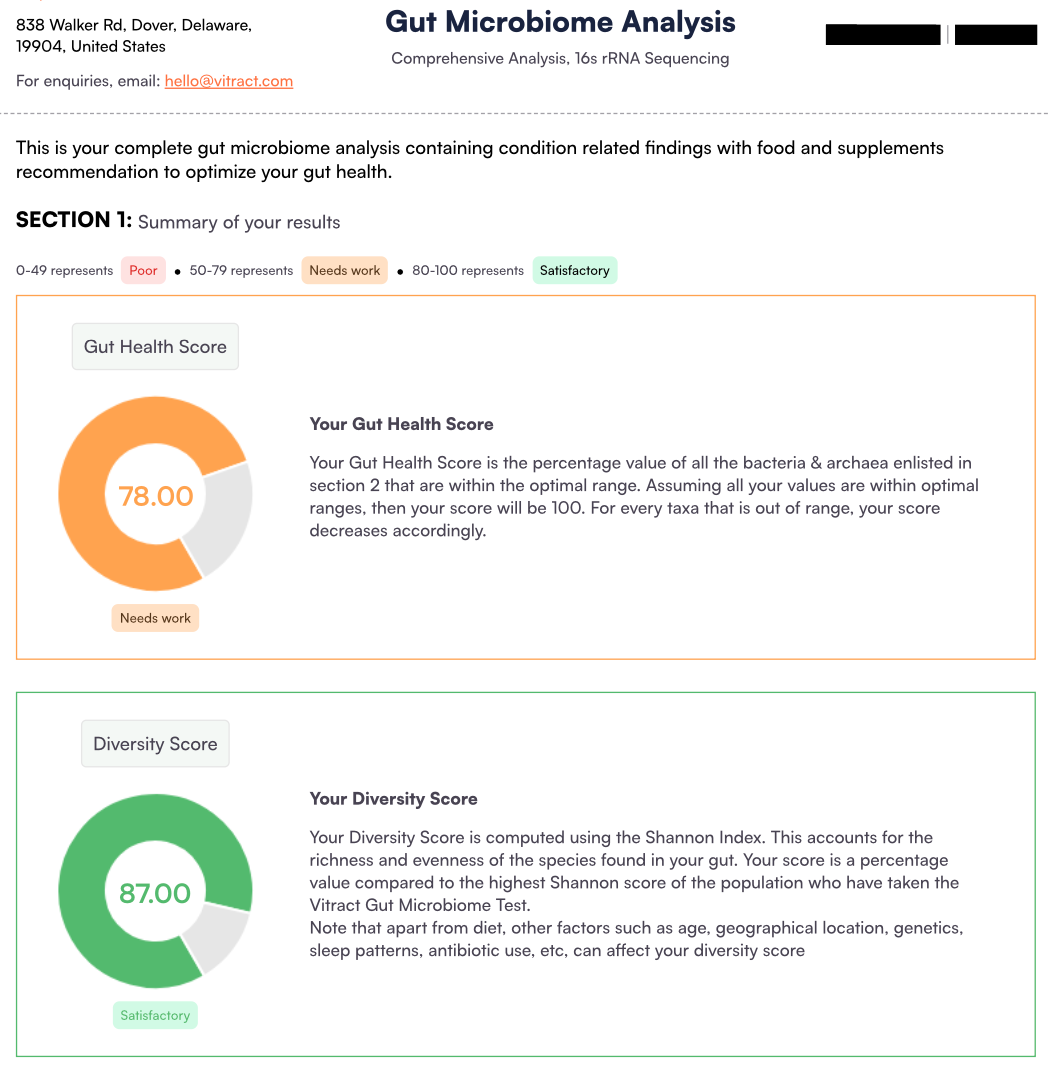The height and width of the screenshot is (1076, 1050).
Task: Click the Satisfactory badge below the green chart
Action: click(155, 1015)
